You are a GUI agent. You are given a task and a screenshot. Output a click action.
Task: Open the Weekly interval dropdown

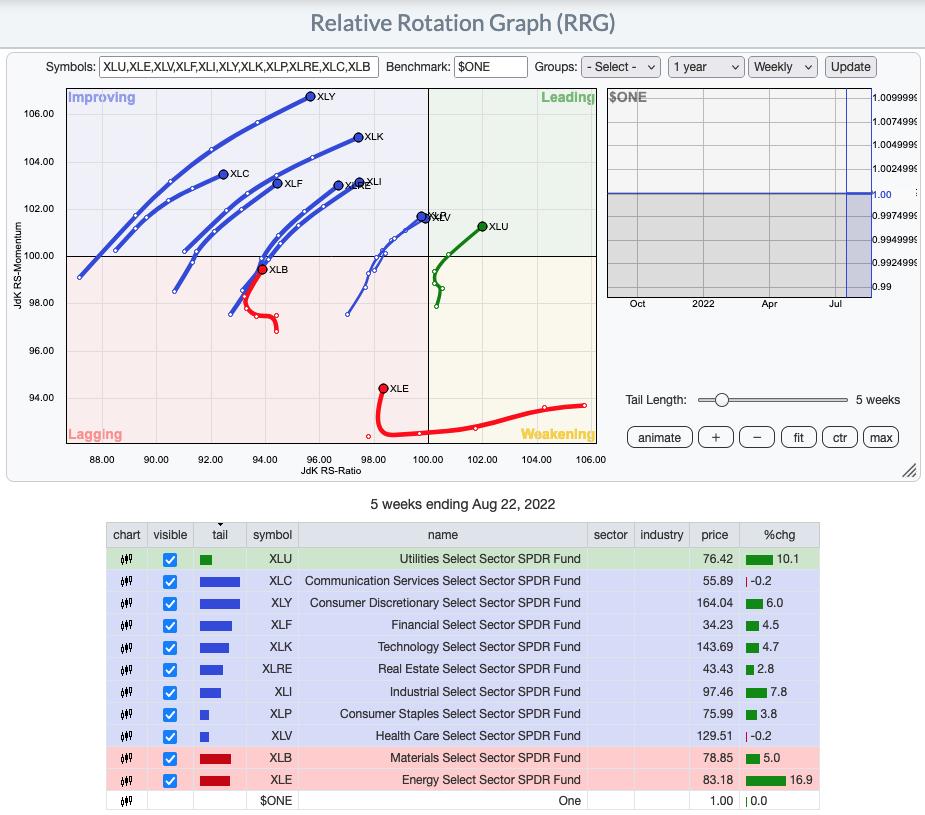pos(782,67)
